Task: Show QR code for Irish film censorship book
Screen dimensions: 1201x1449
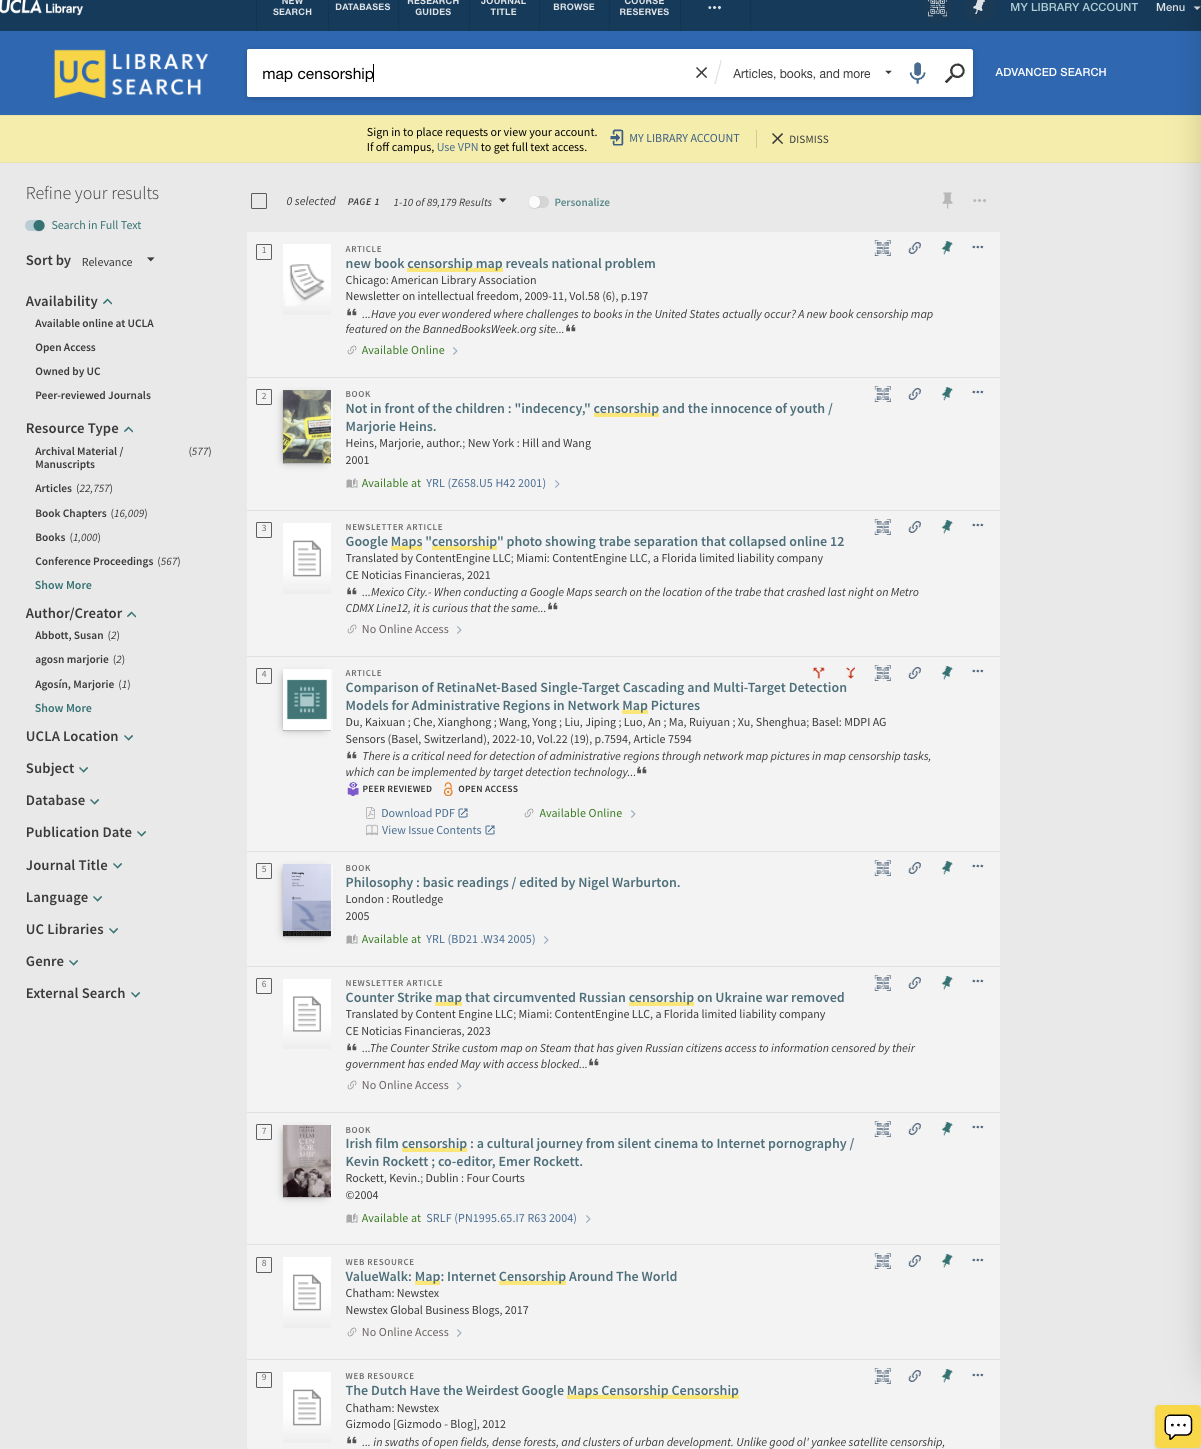Action: [882, 1129]
